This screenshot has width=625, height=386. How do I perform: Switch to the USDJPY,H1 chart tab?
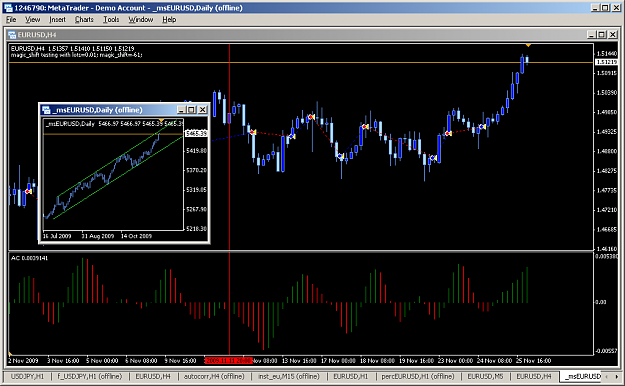[x=27, y=376]
